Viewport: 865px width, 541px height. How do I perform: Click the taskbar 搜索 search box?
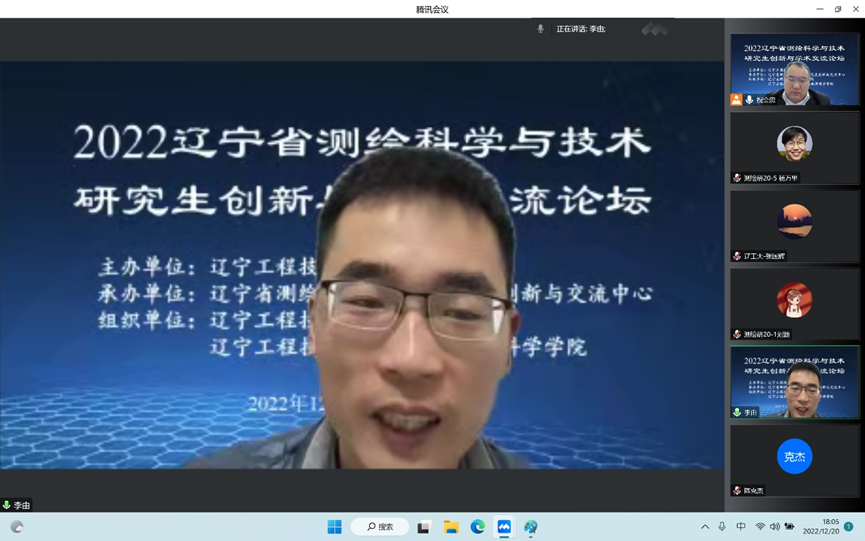[x=380, y=527]
